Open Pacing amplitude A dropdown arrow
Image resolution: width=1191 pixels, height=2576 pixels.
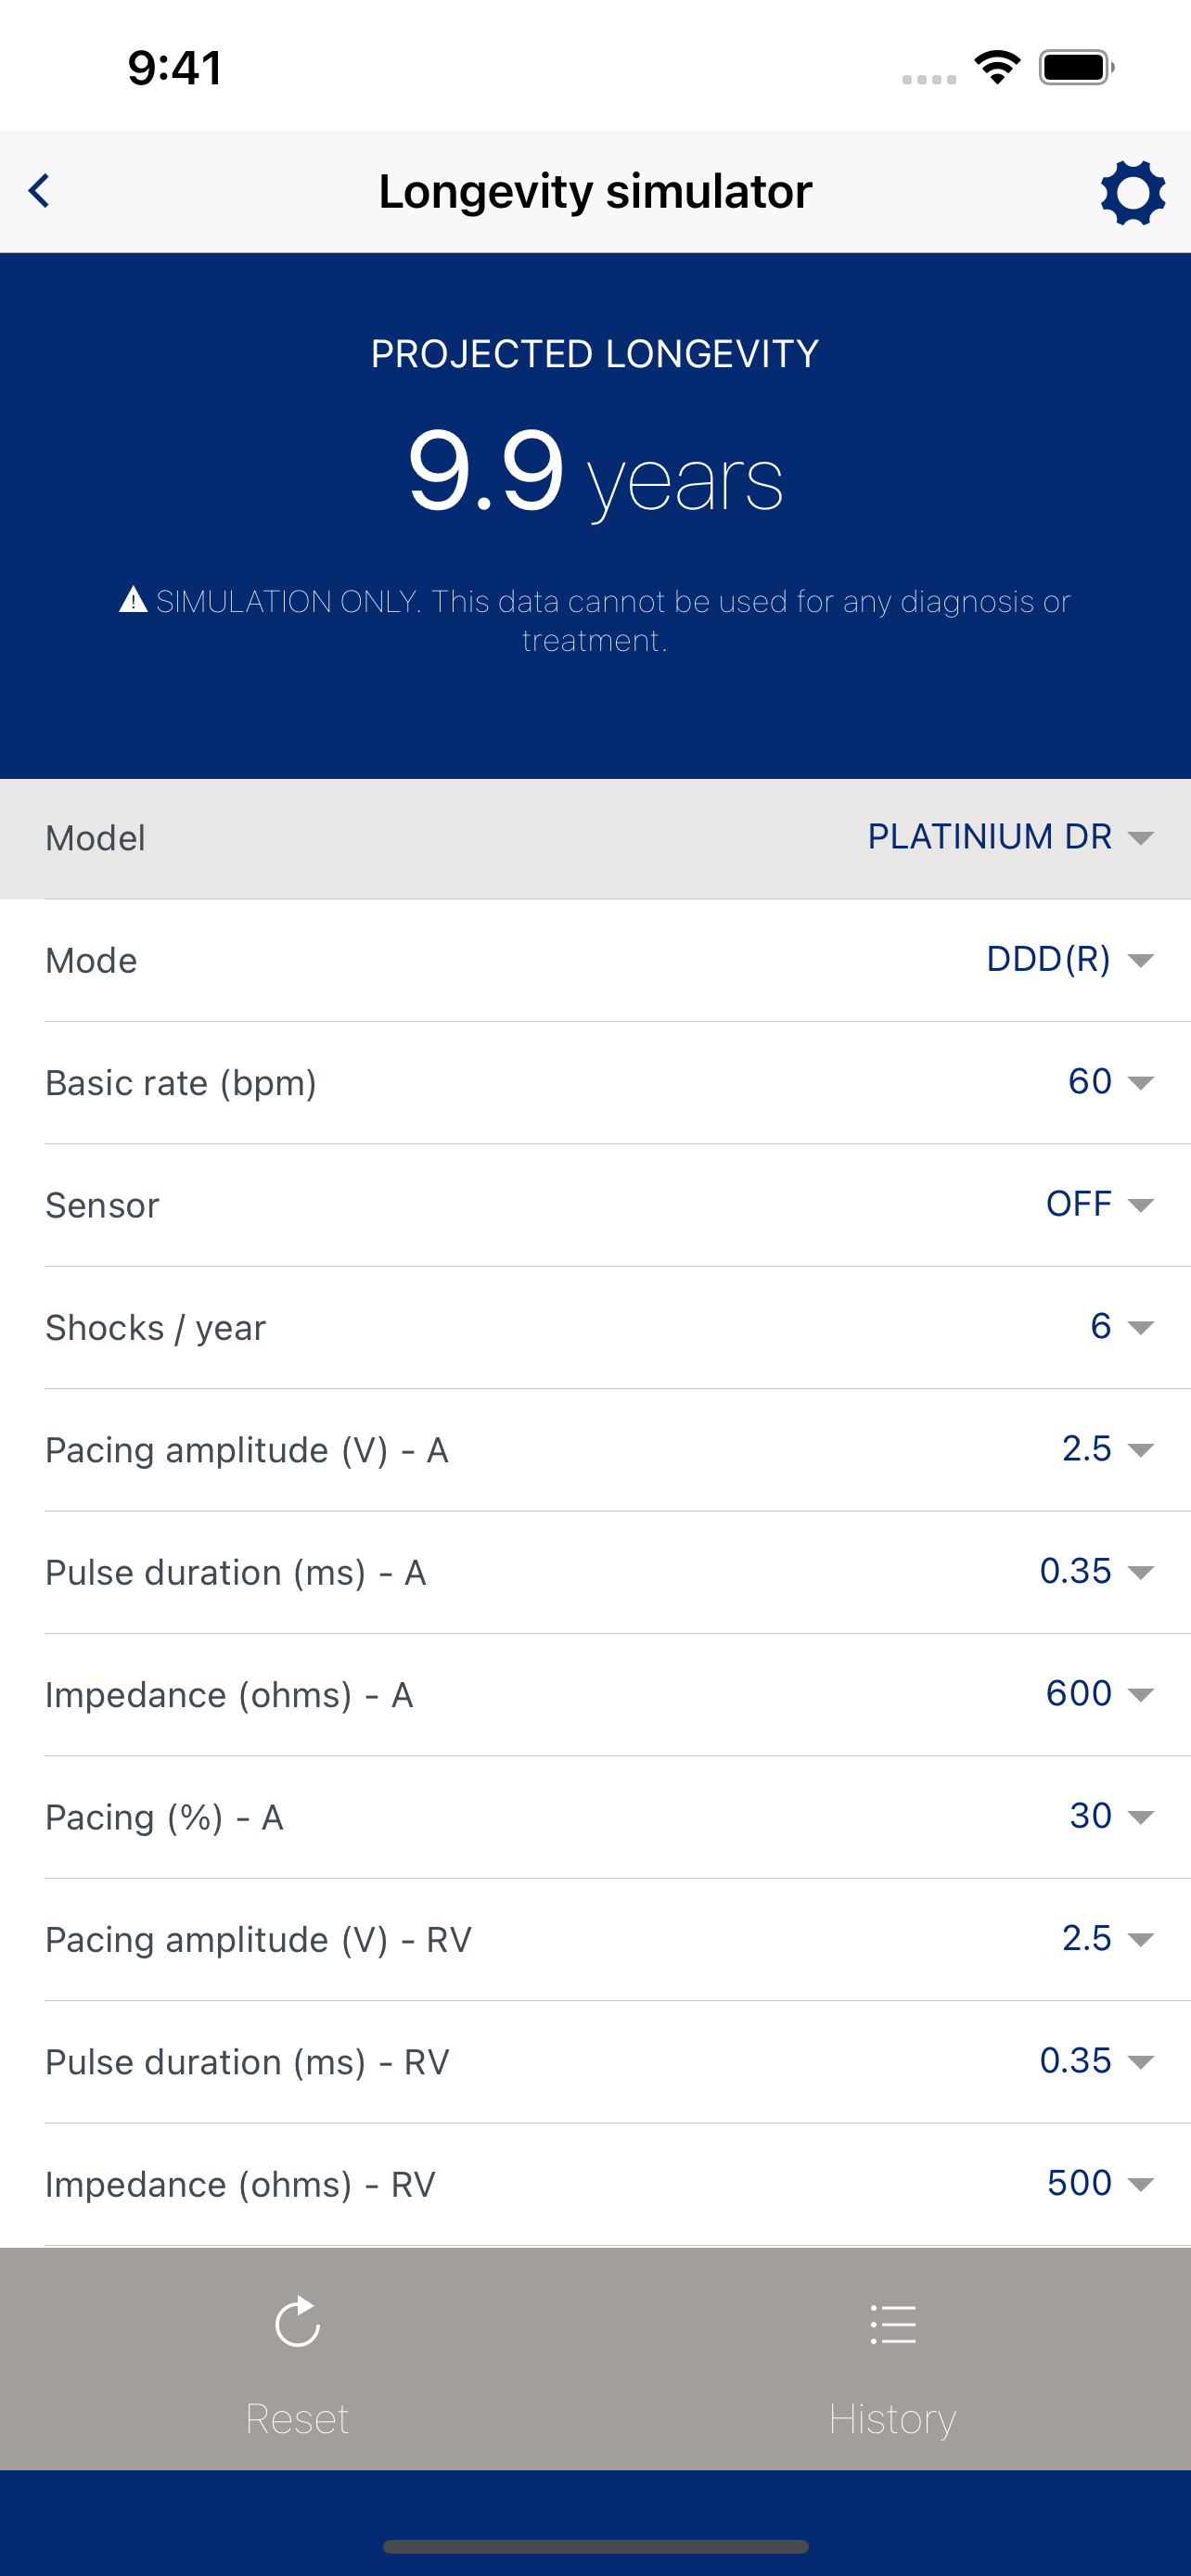click(1140, 1449)
